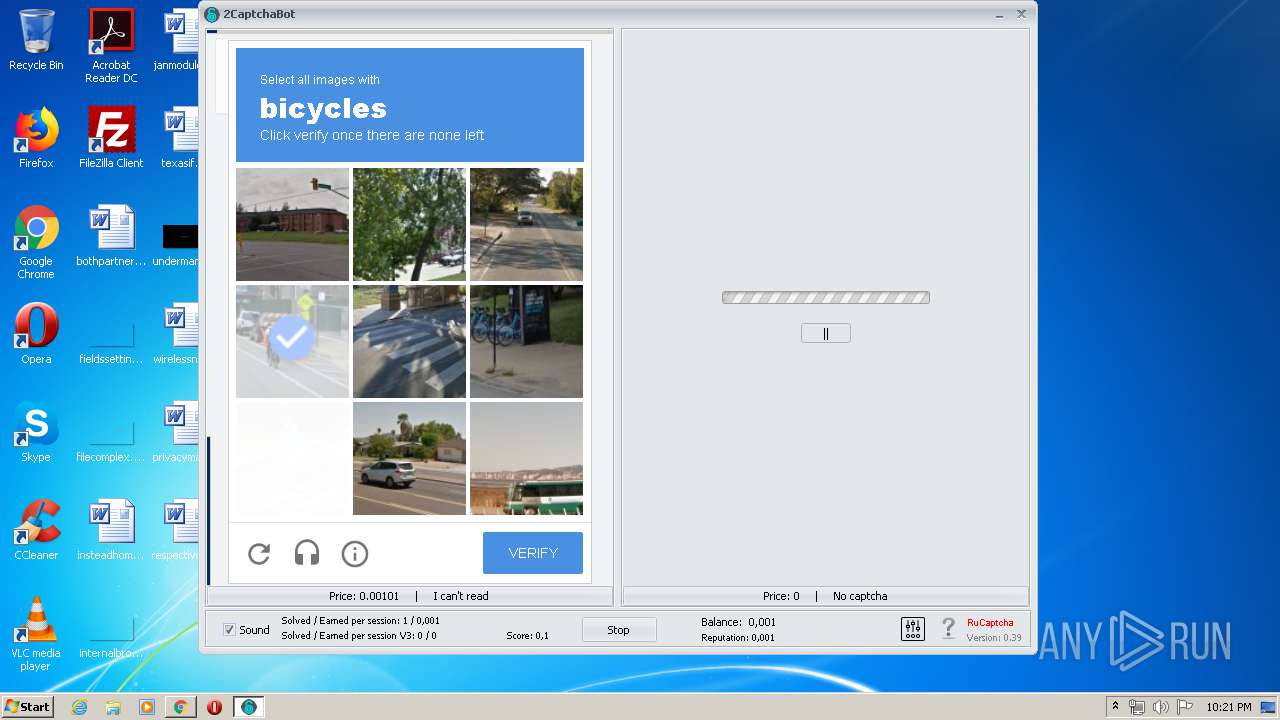
Task: Open the Firefox desktop shortcut
Action: [x=36, y=138]
